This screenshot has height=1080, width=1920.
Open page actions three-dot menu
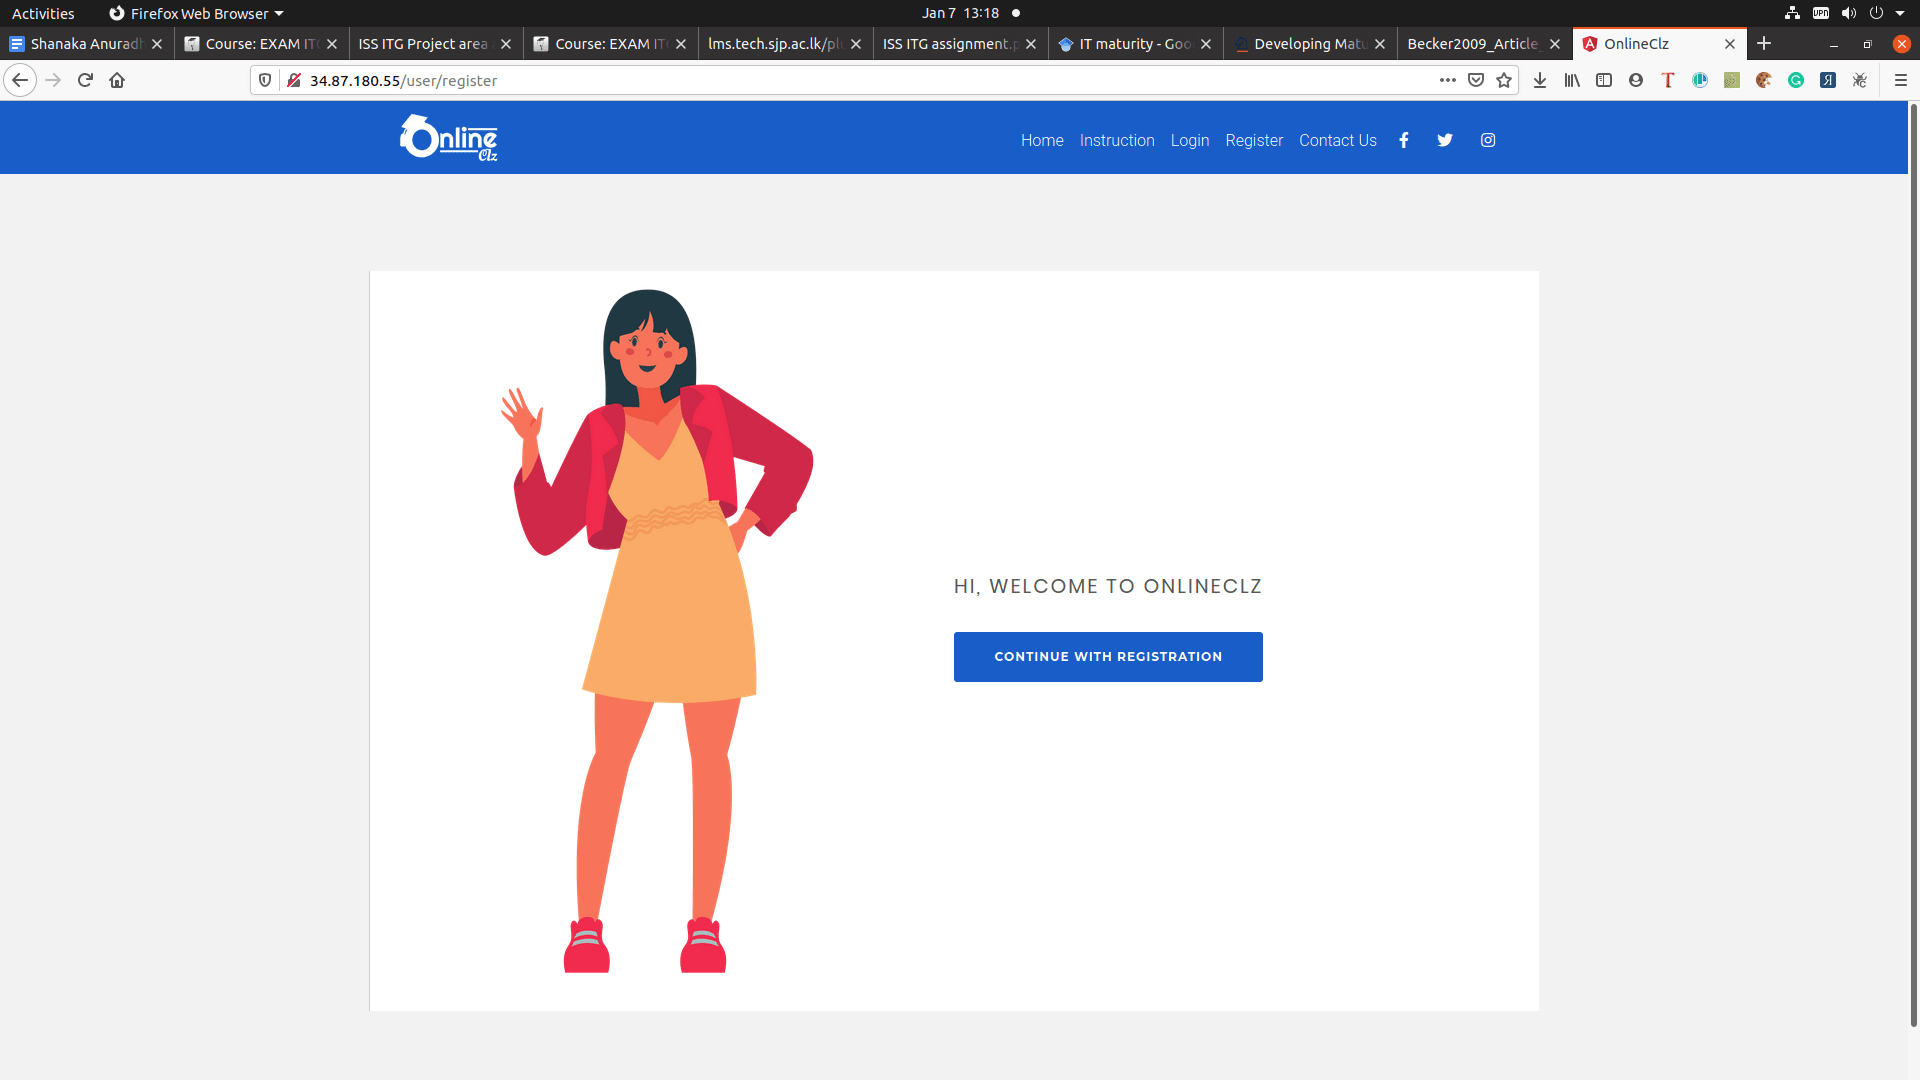click(x=1447, y=80)
